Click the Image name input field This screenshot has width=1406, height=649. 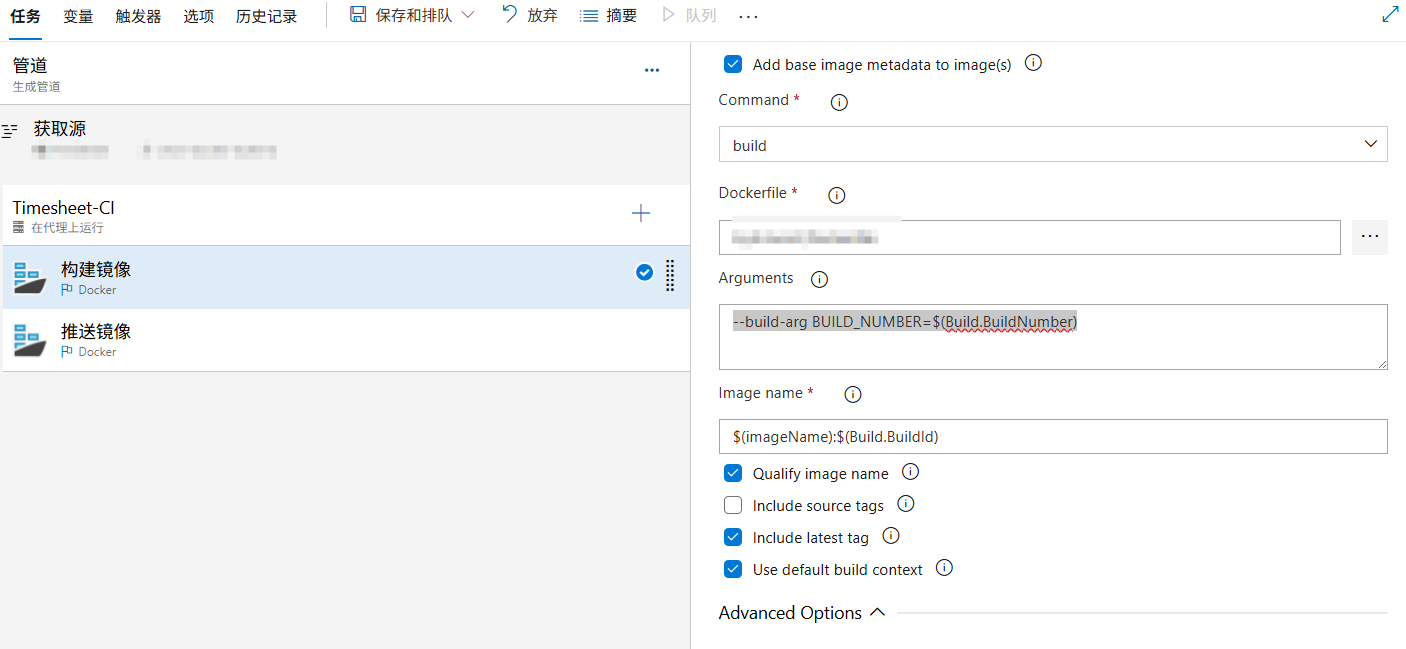1053,436
